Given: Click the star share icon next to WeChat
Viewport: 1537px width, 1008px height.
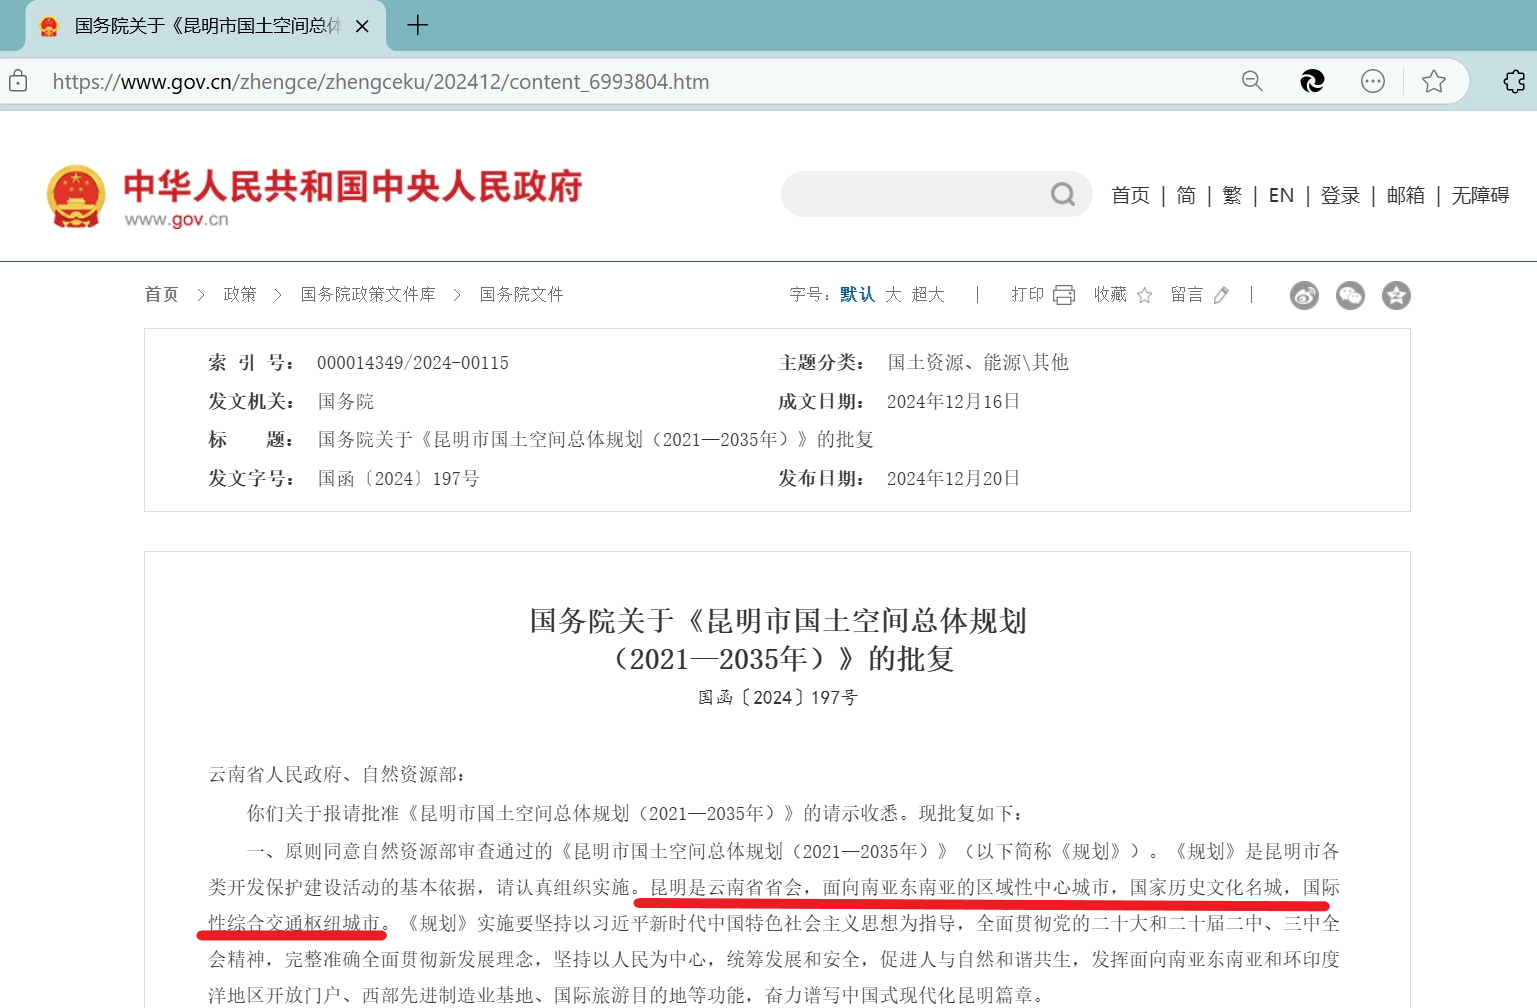Looking at the screenshot, I should point(1396,295).
